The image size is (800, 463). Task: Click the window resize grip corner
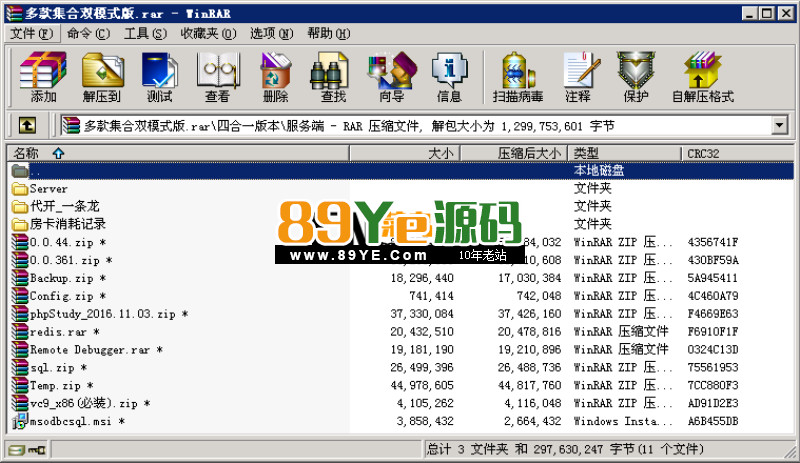pyautogui.click(x=790, y=452)
